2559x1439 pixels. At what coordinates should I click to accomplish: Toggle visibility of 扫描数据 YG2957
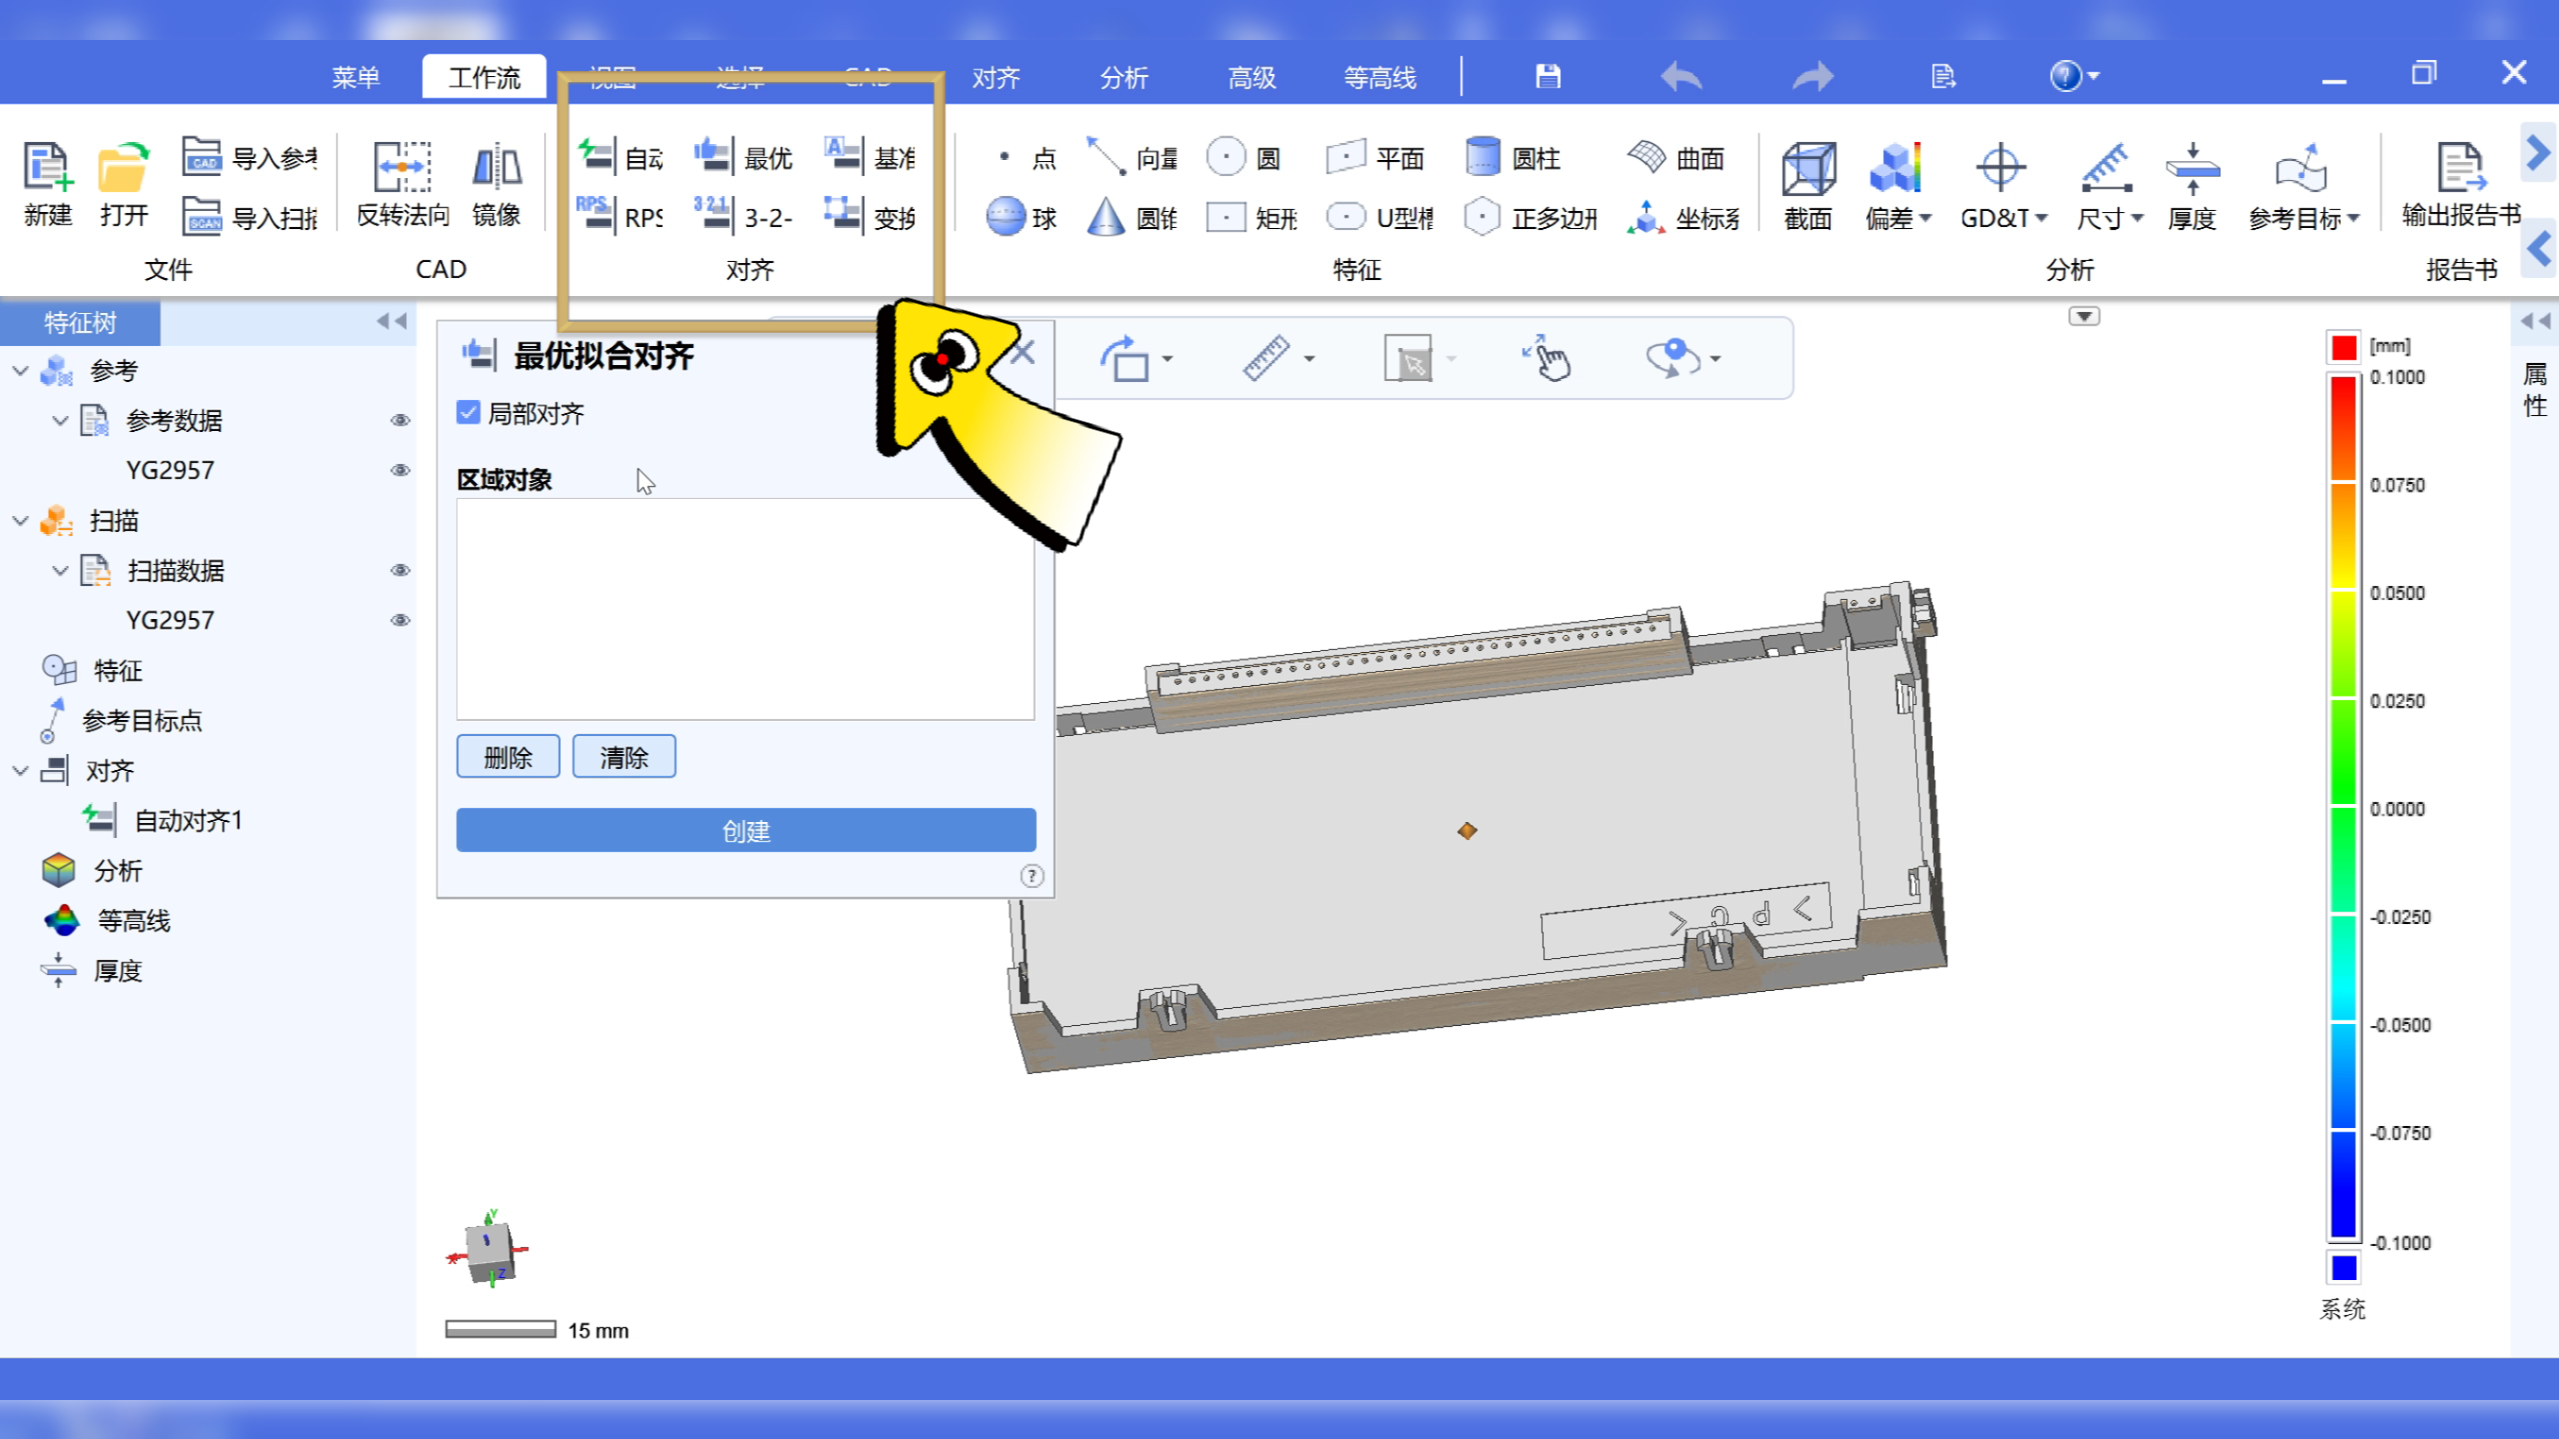point(399,620)
